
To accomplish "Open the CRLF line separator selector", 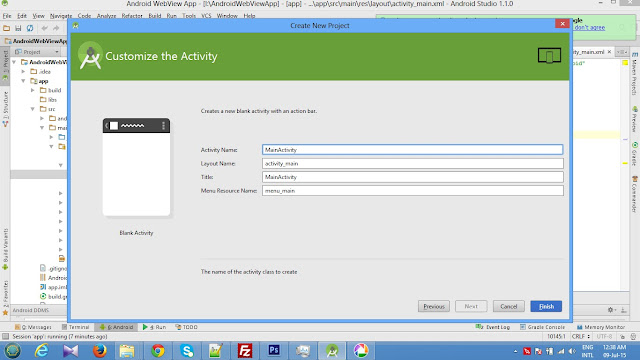I will (x=581, y=336).
